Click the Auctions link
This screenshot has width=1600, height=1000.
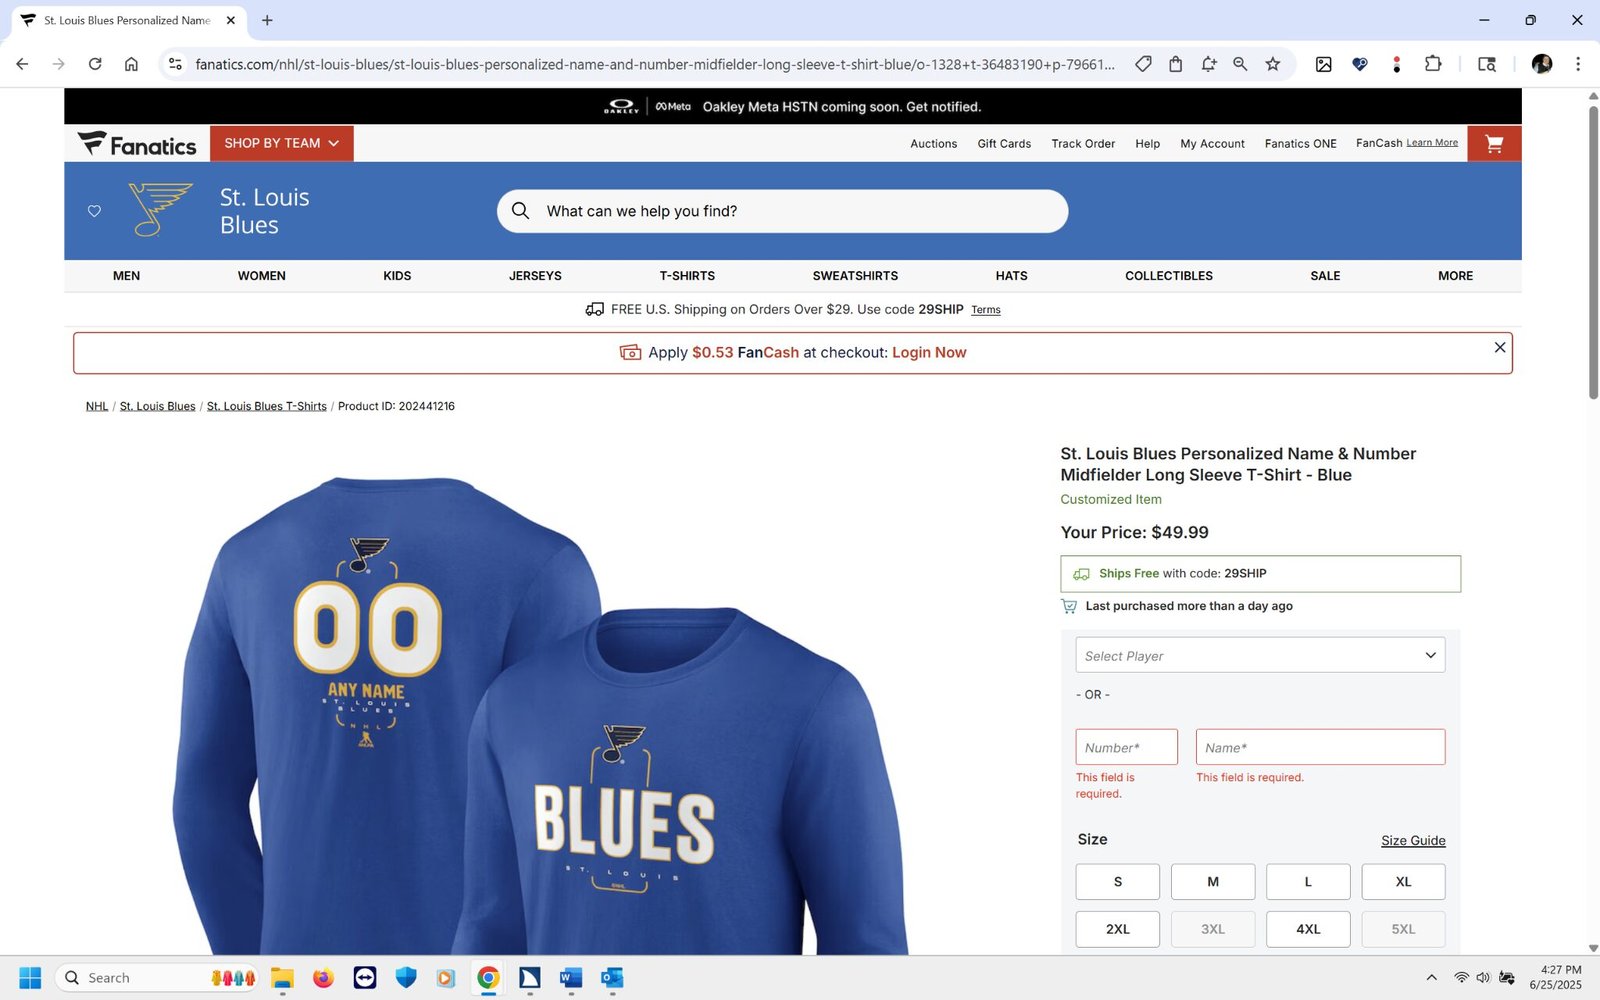(x=933, y=144)
